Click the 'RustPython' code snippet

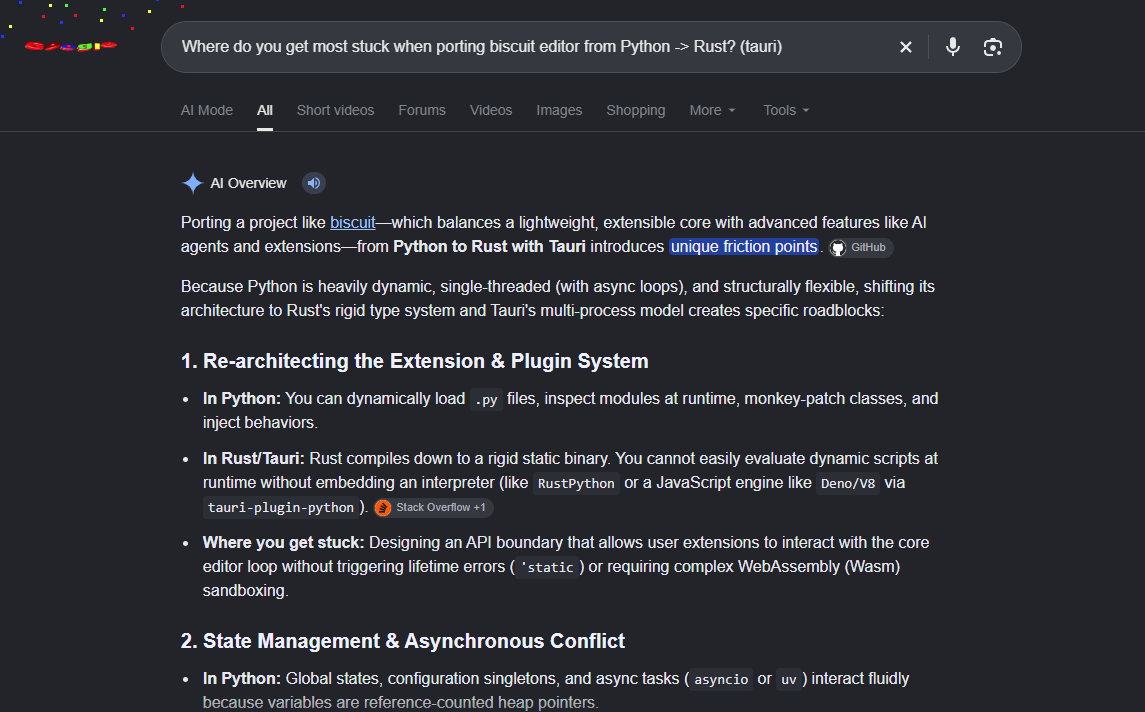576,483
